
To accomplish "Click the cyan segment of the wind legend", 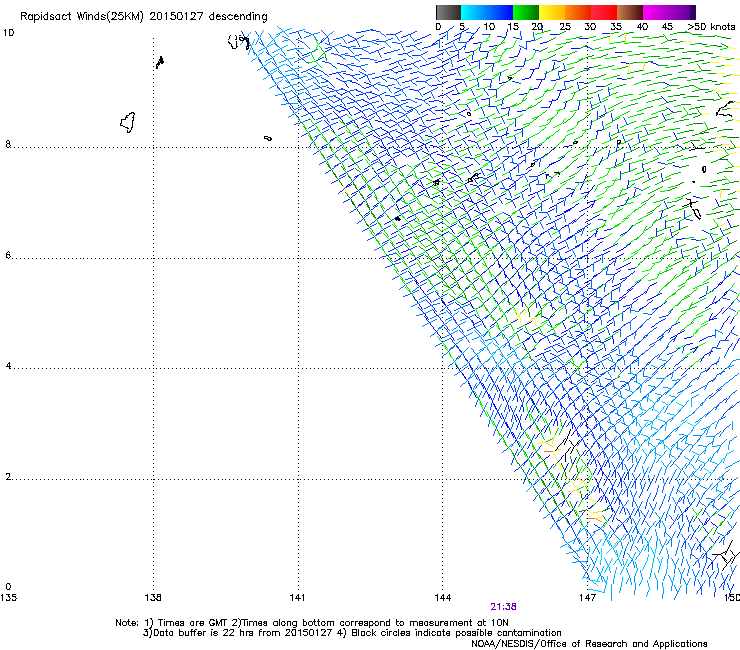I will 487,12.
